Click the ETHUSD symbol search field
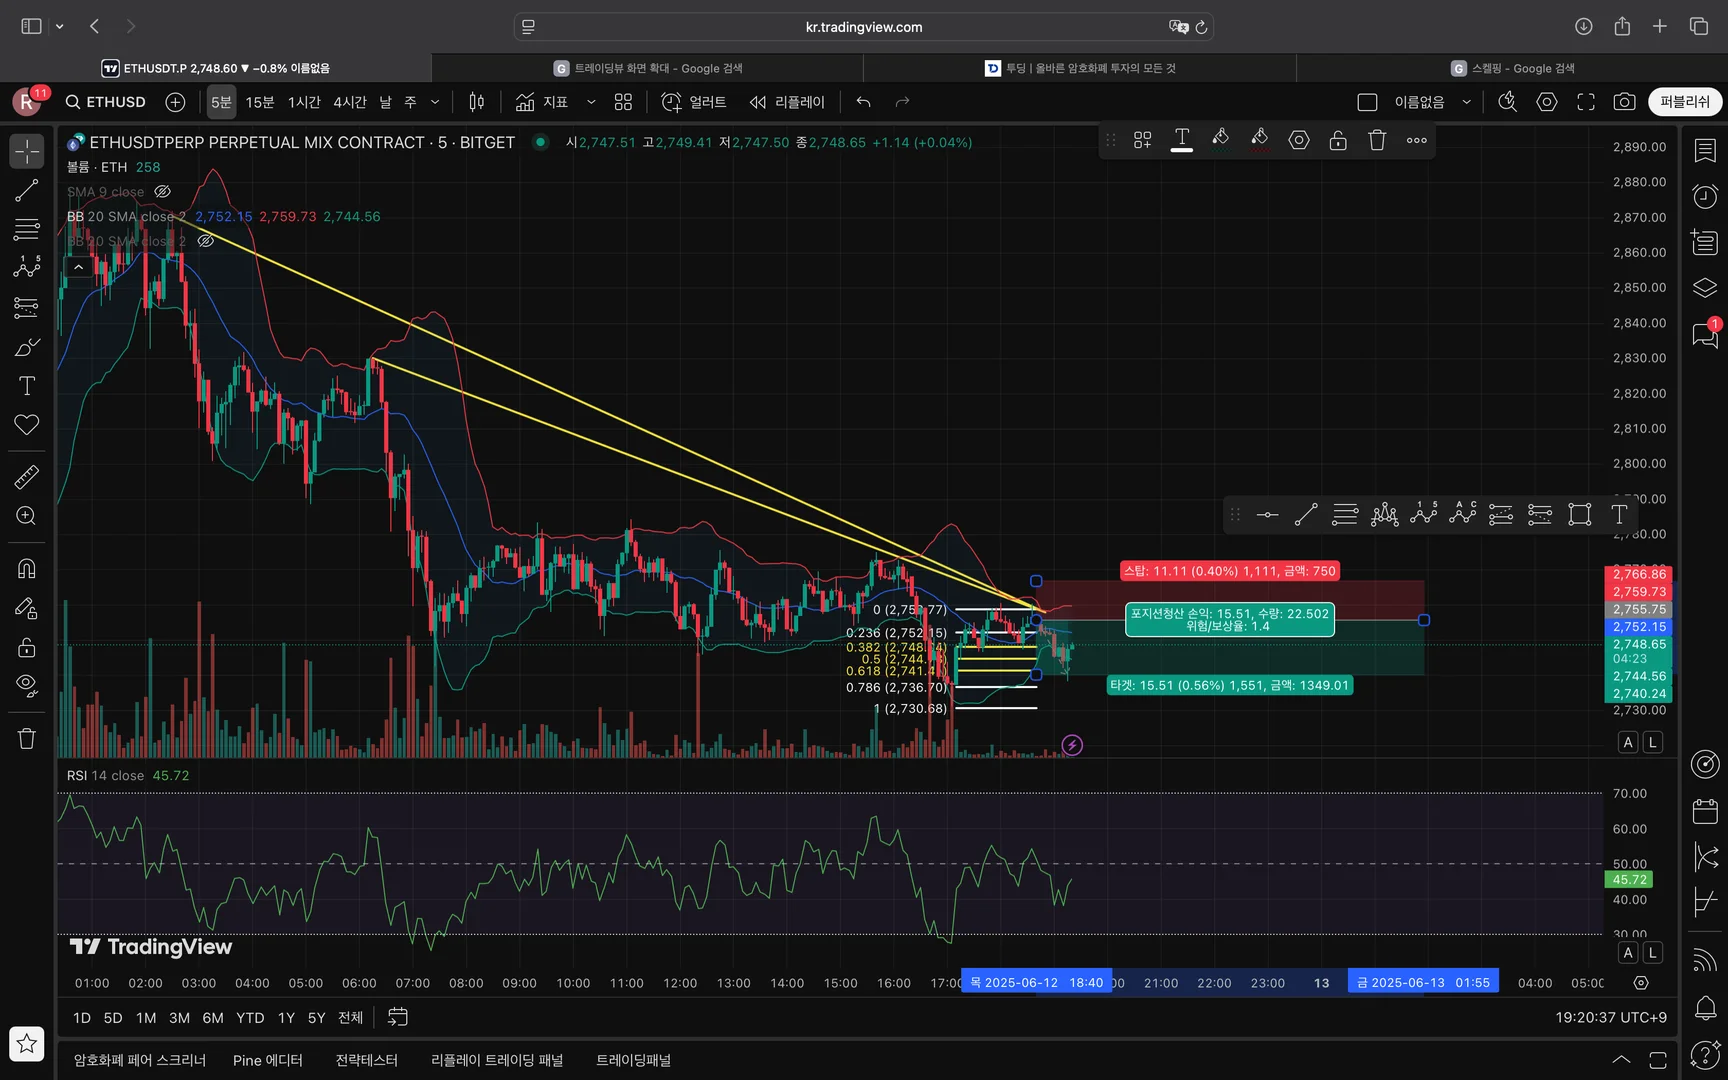Image resolution: width=1728 pixels, height=1080 pixels. (x=106, y=102)
